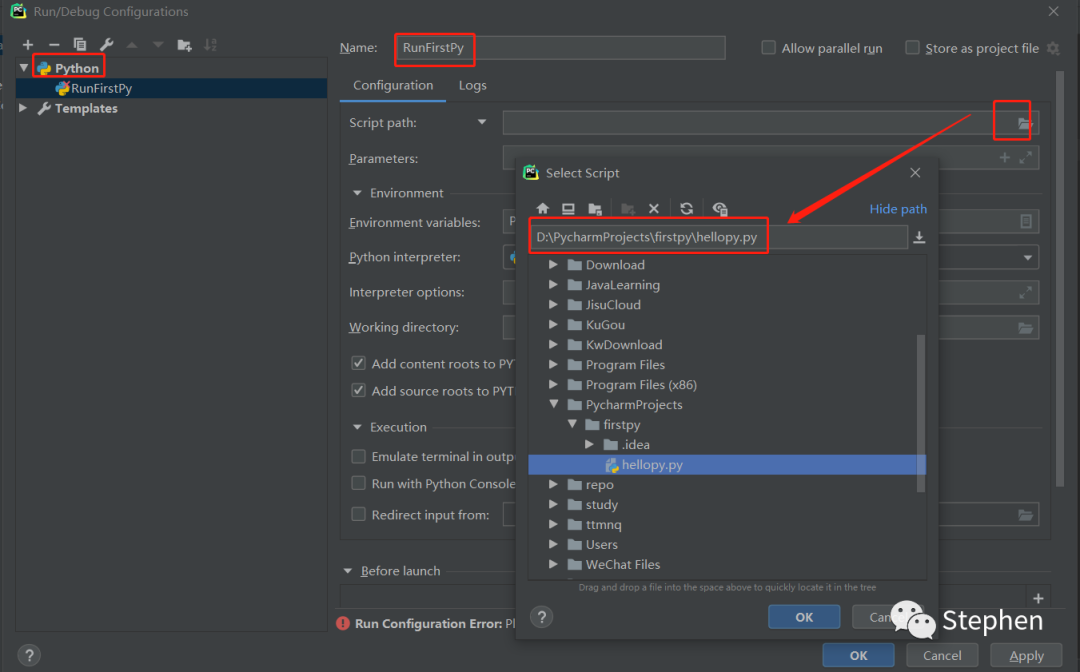Expand the JavaLearning folder
This screenshot has height=672, width=1080.
click(x=553, y=284)
